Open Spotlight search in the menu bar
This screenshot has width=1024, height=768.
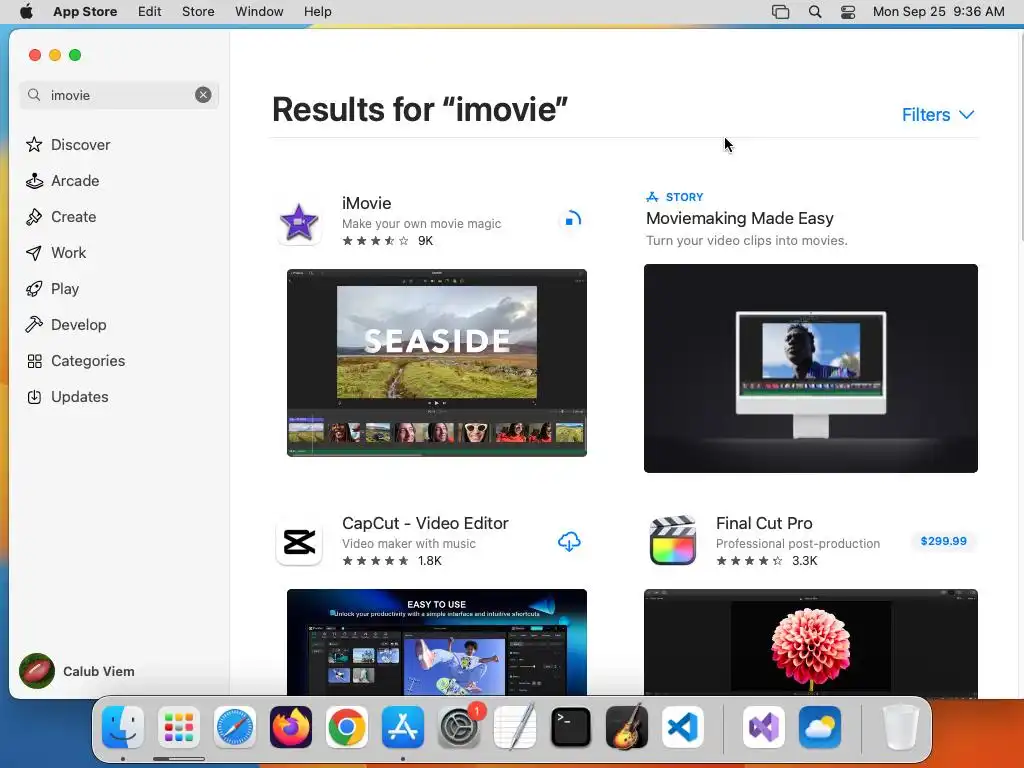(x=815, y=12)
